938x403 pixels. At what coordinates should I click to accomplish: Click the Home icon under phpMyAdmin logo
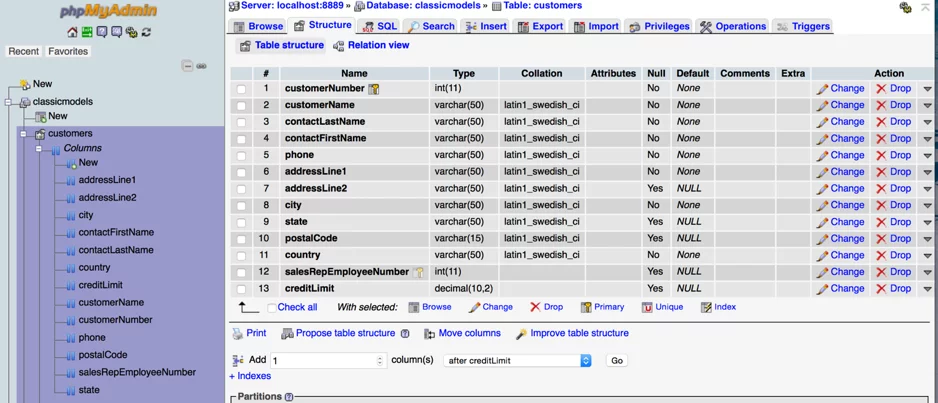click(72, 32)
